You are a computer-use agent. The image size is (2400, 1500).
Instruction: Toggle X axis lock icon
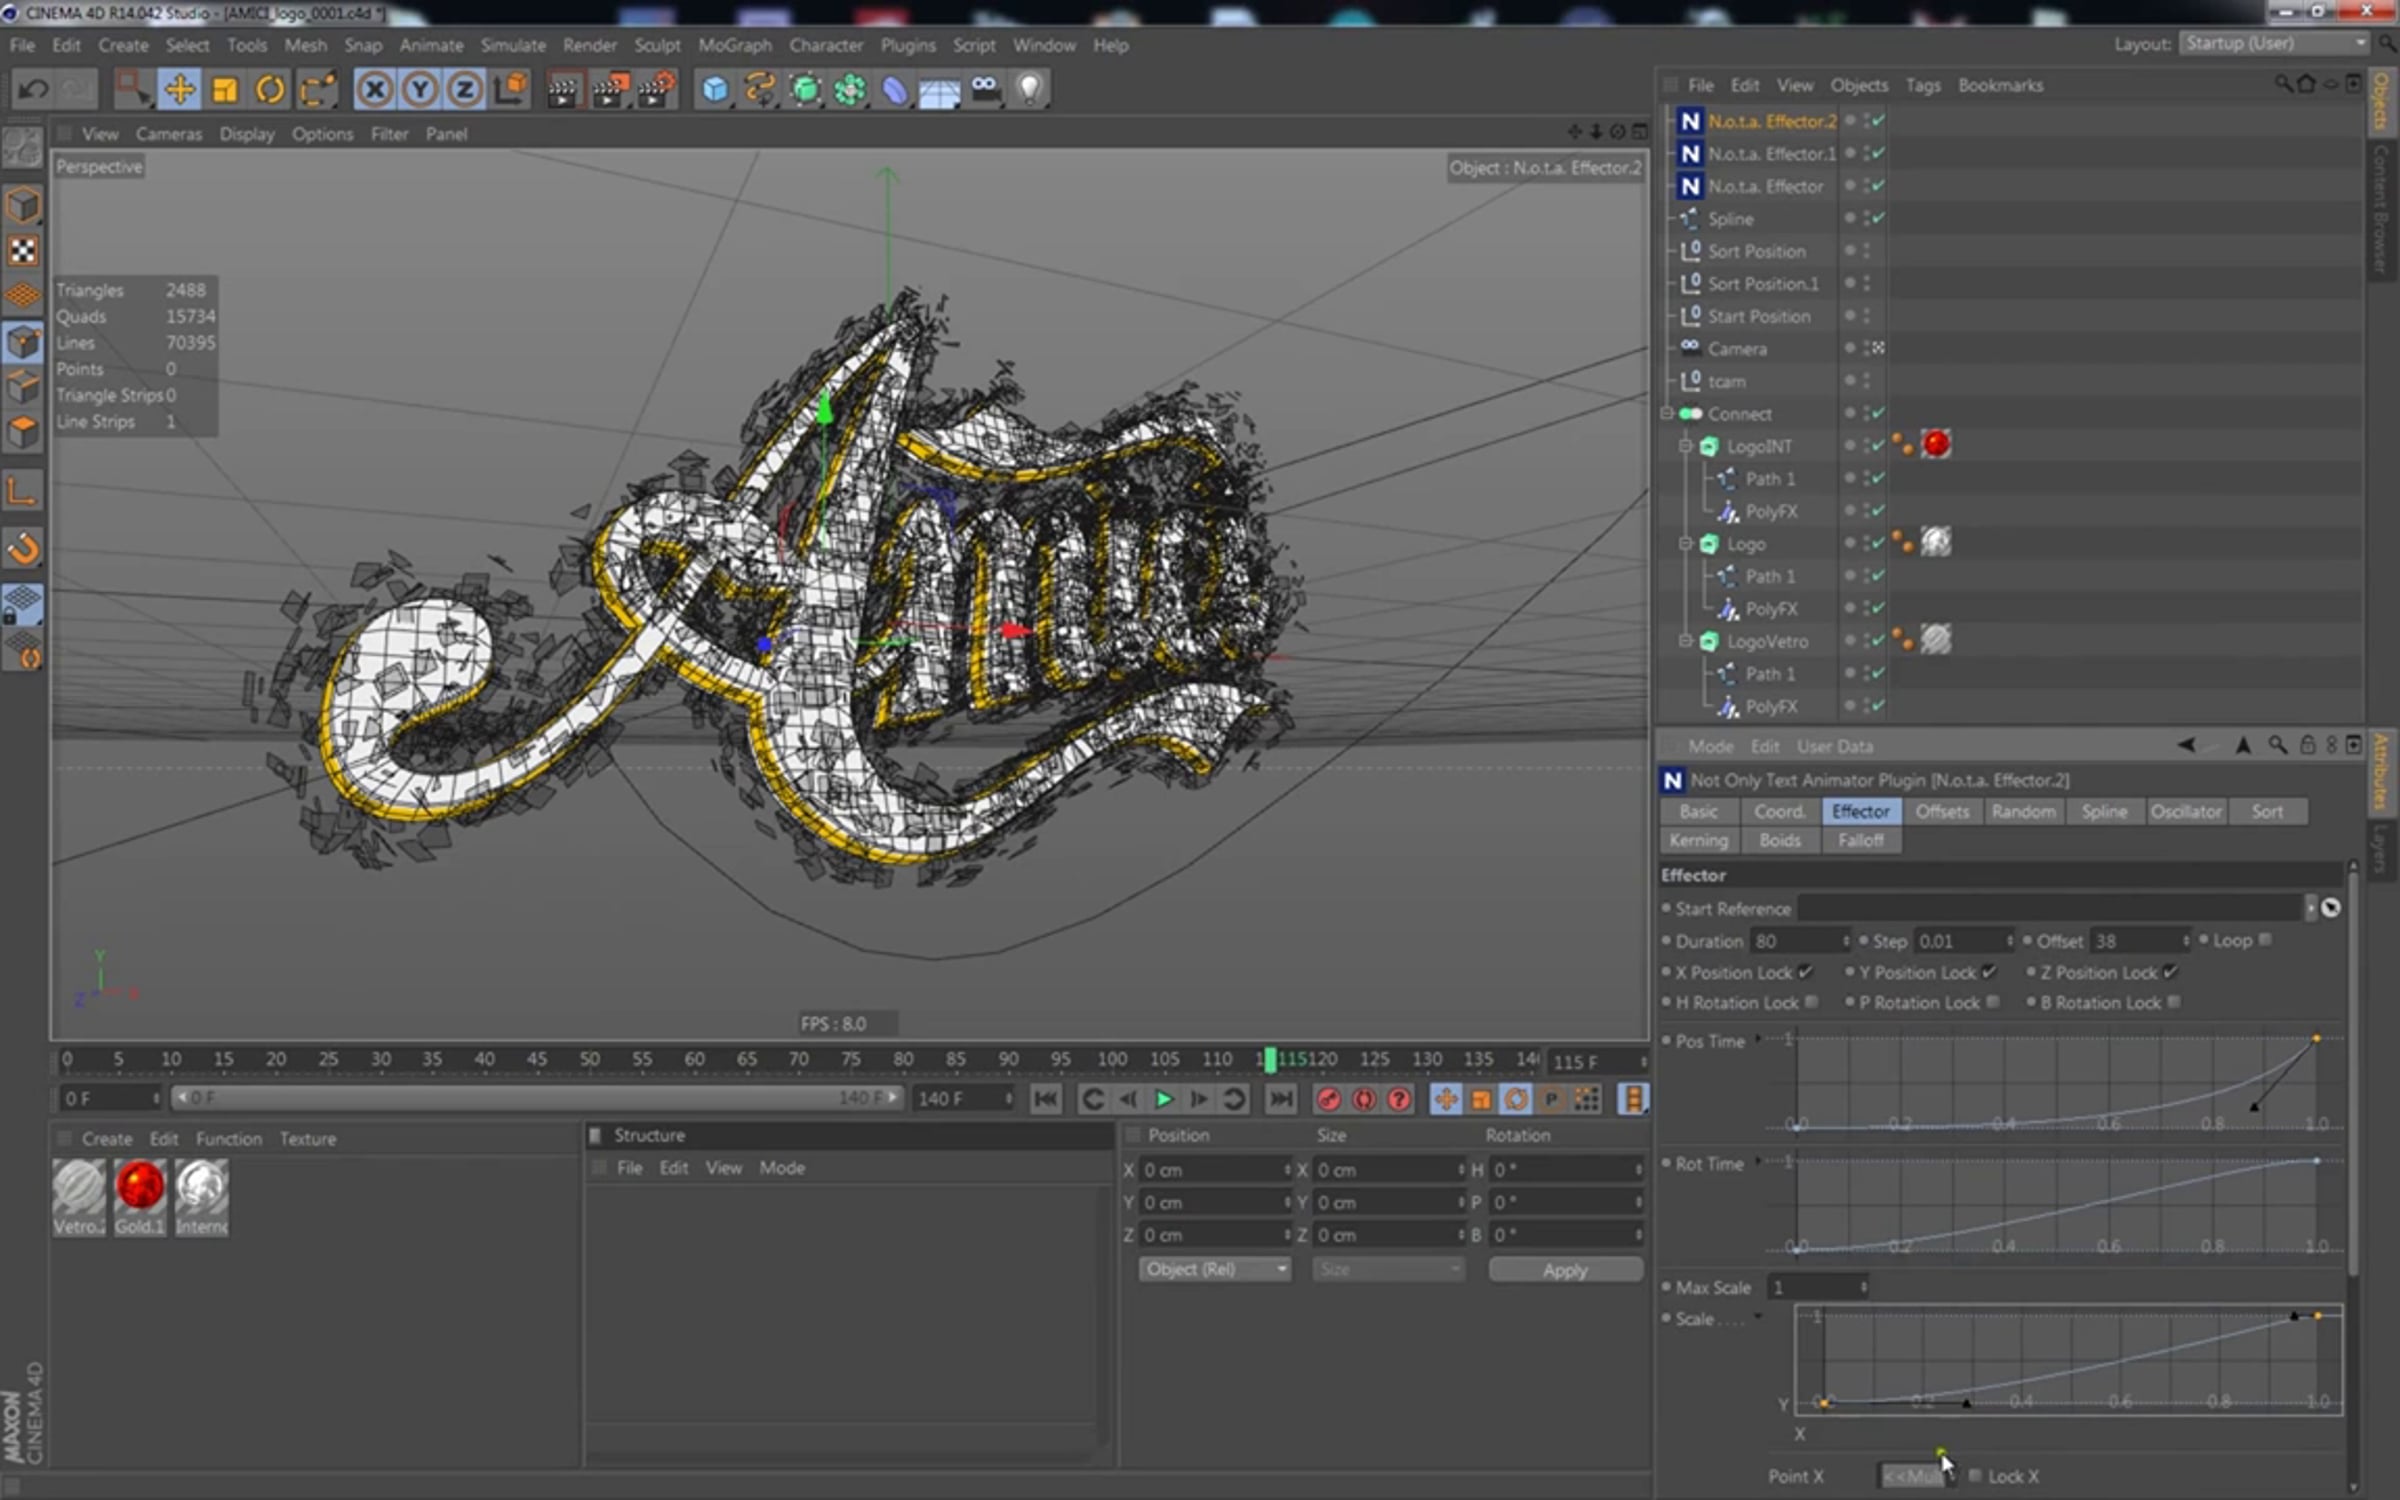coord(375,90)
